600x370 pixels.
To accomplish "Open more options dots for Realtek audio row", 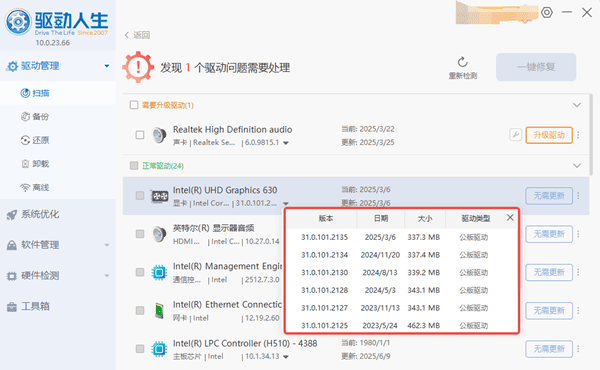I will point(578,135).
